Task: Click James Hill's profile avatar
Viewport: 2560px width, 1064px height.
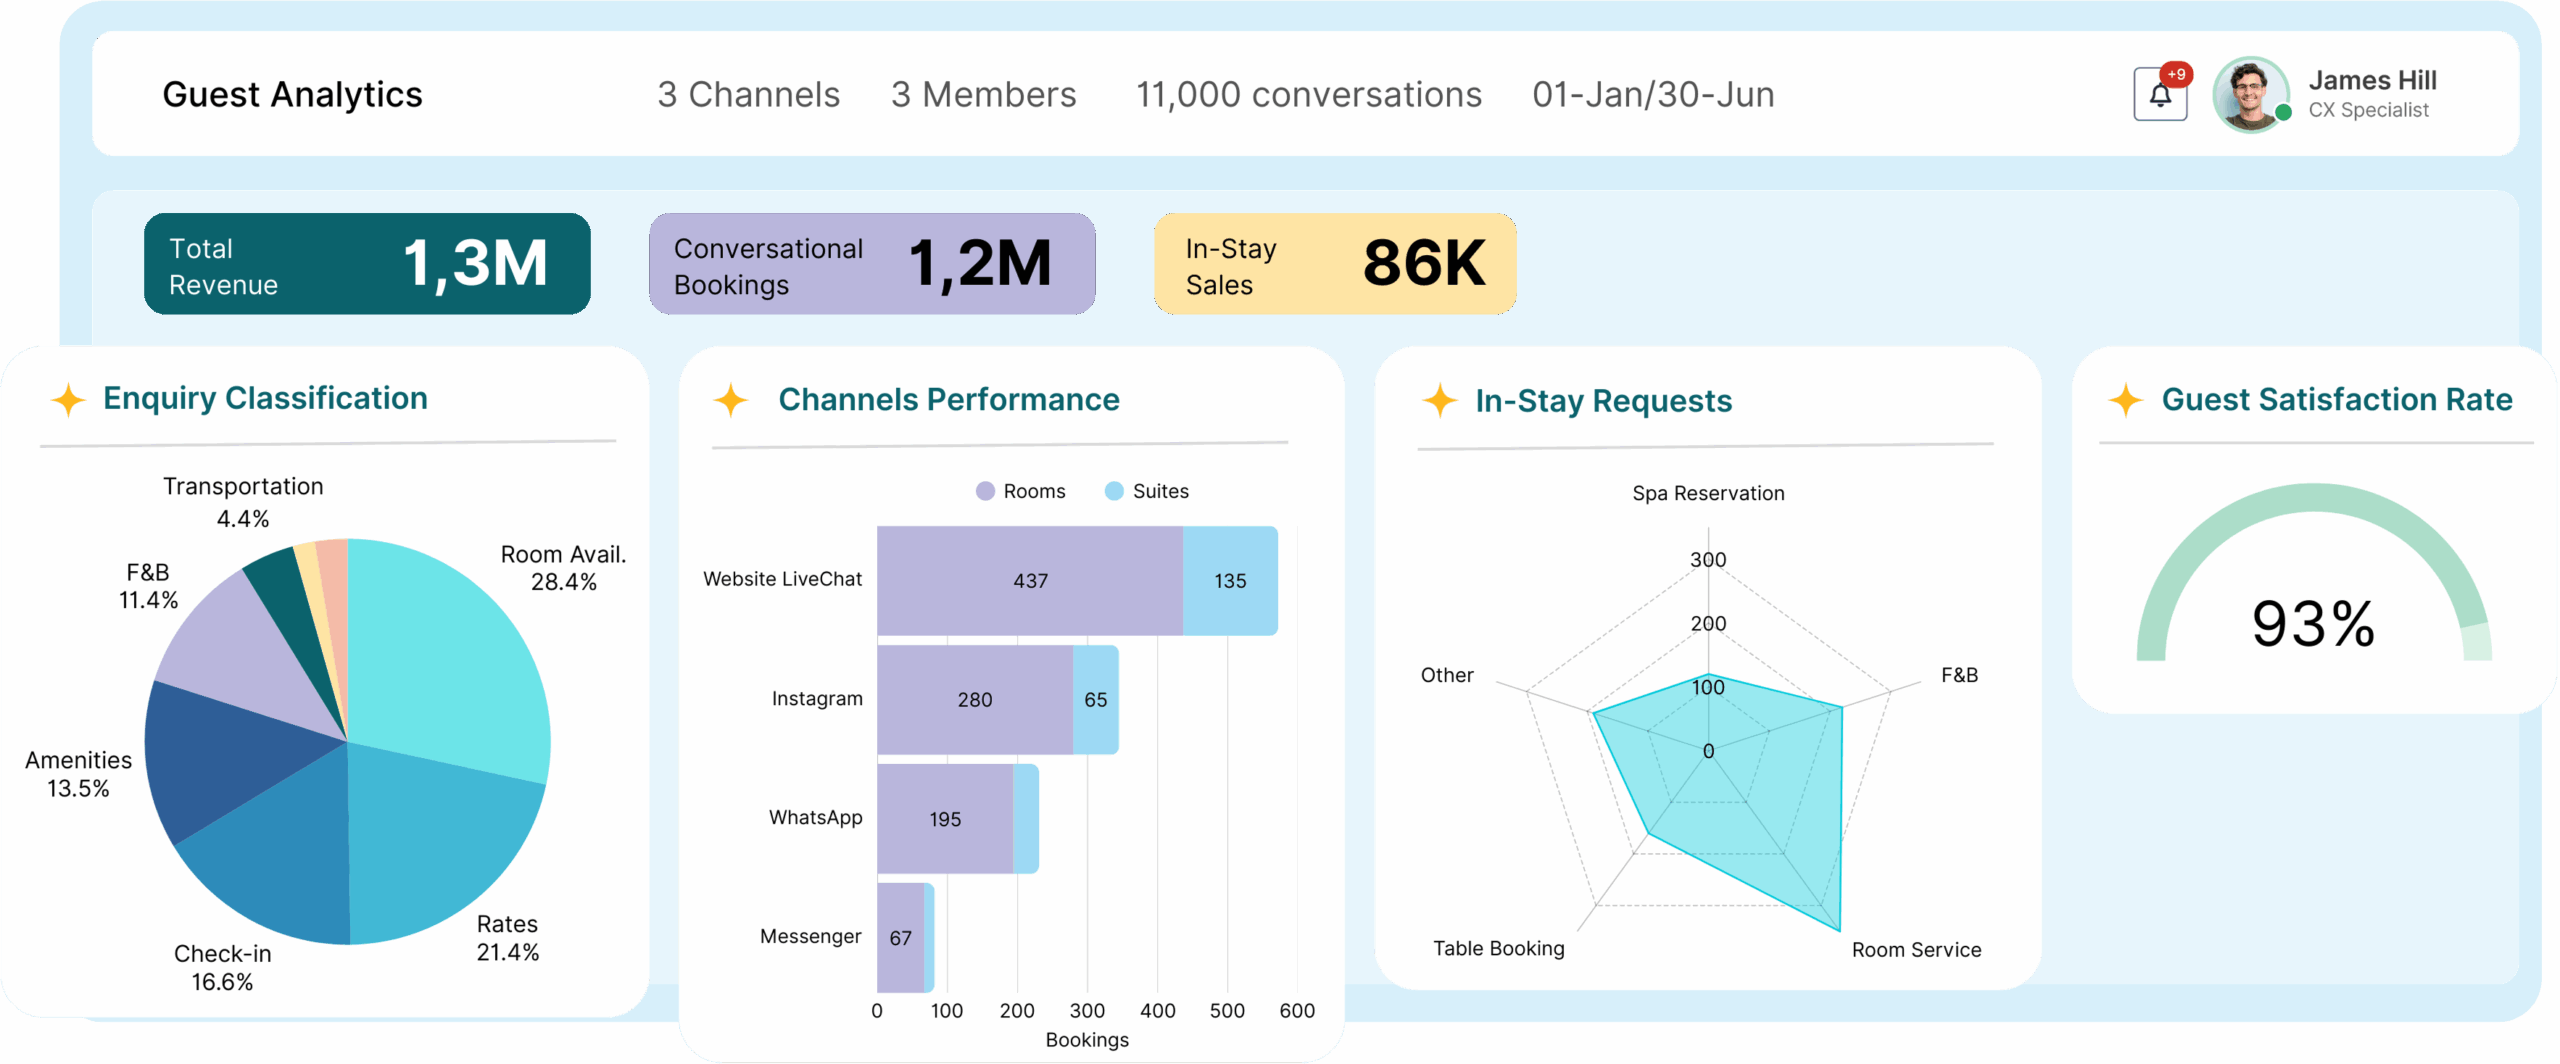Action: (2250, 95)
